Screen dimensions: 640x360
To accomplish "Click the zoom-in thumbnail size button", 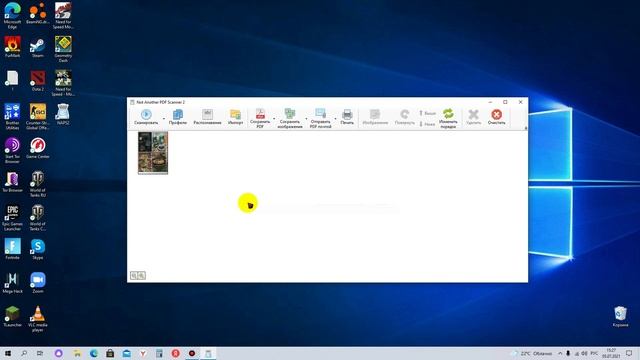I will tap(141, 276).
